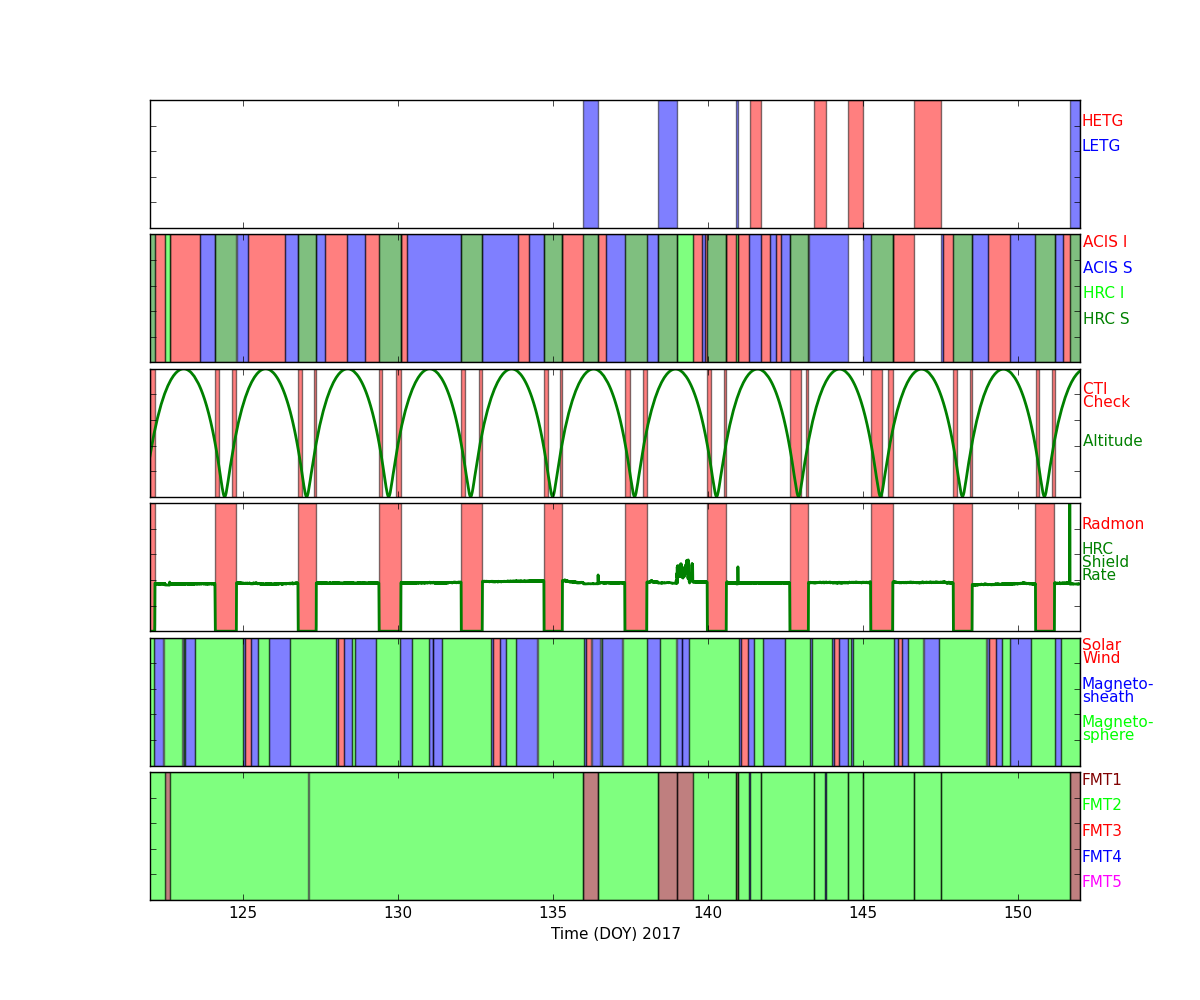This screenshot has width=1200, height=1000.
Task: Select the ACIS I legend label
Action: click(1104, 242)
